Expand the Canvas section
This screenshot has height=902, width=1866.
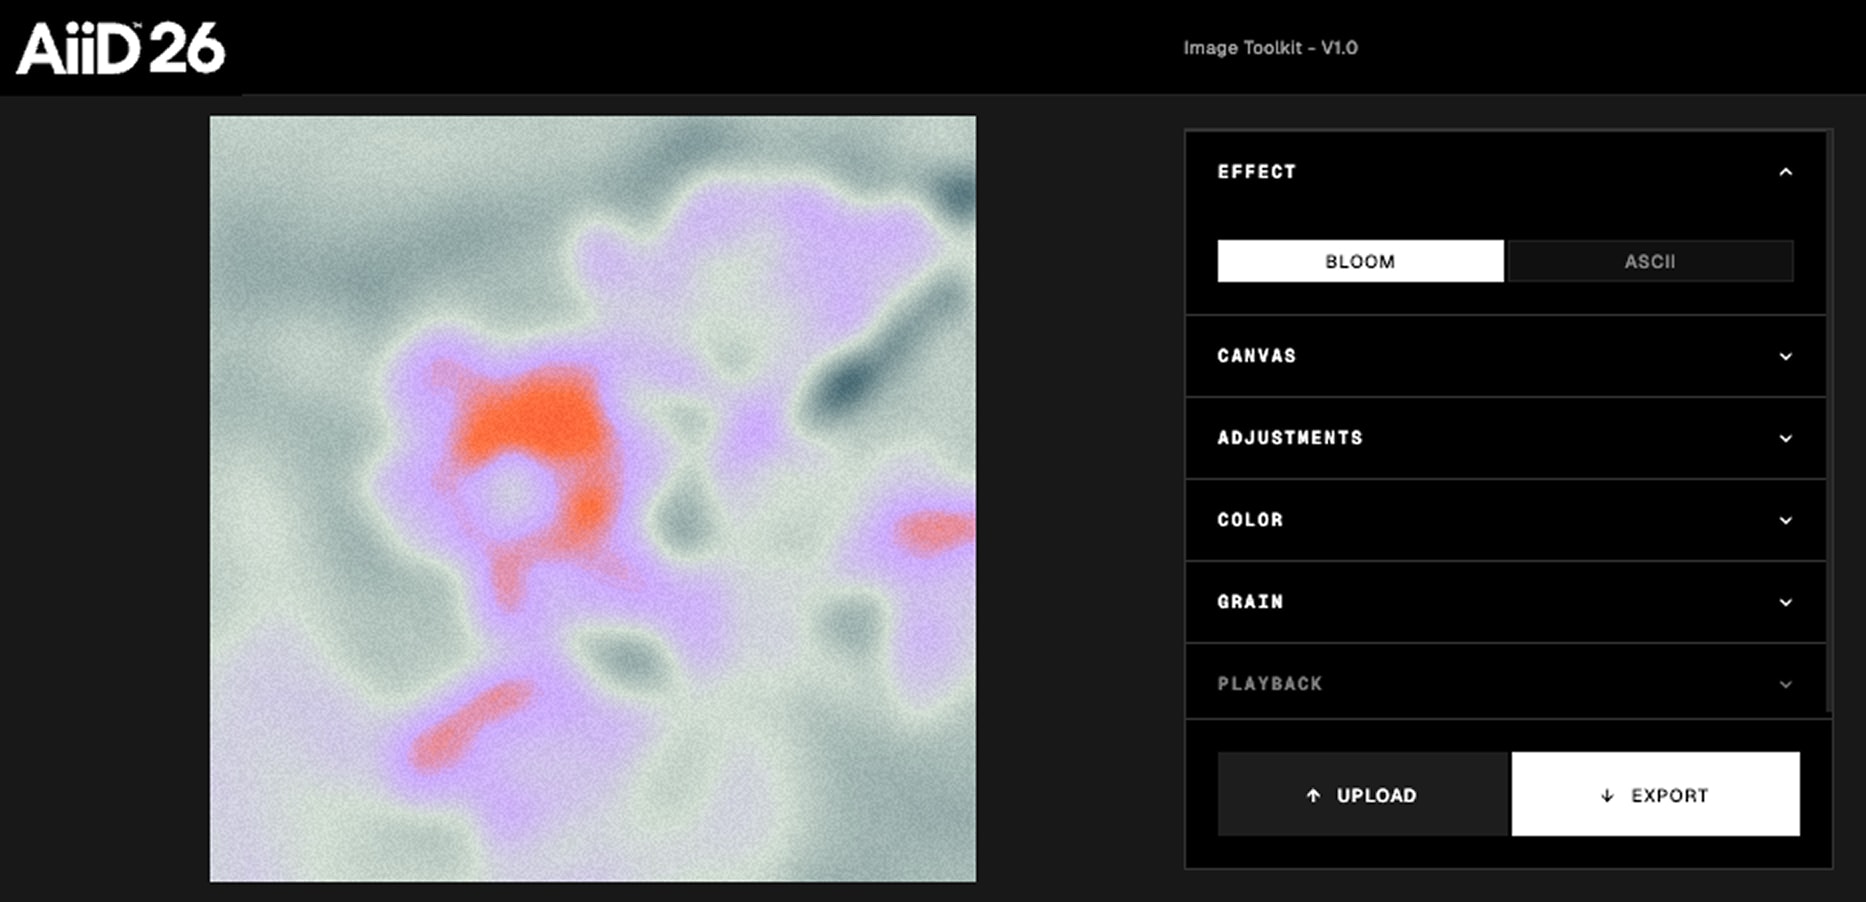pos(1505,356)
